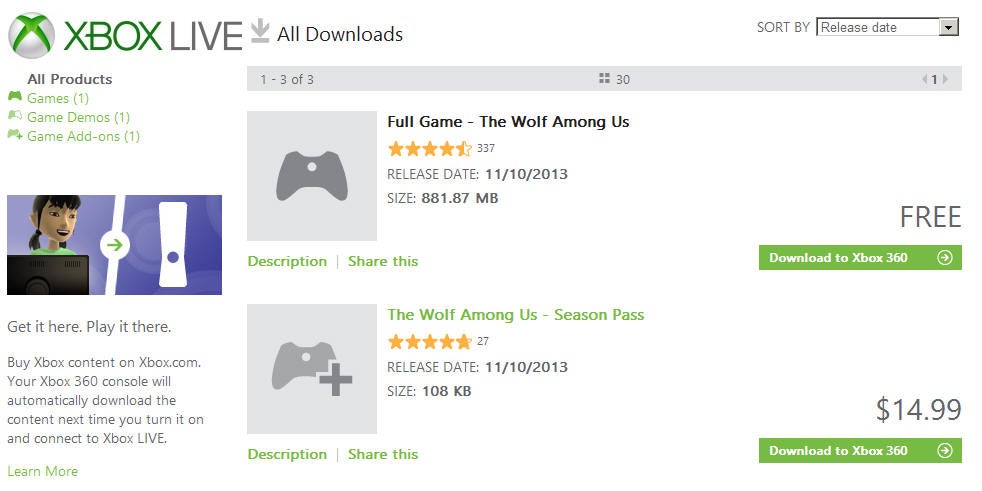Click the Sort By dropdown arrow

pyautogui.click(x=949, y=27)
